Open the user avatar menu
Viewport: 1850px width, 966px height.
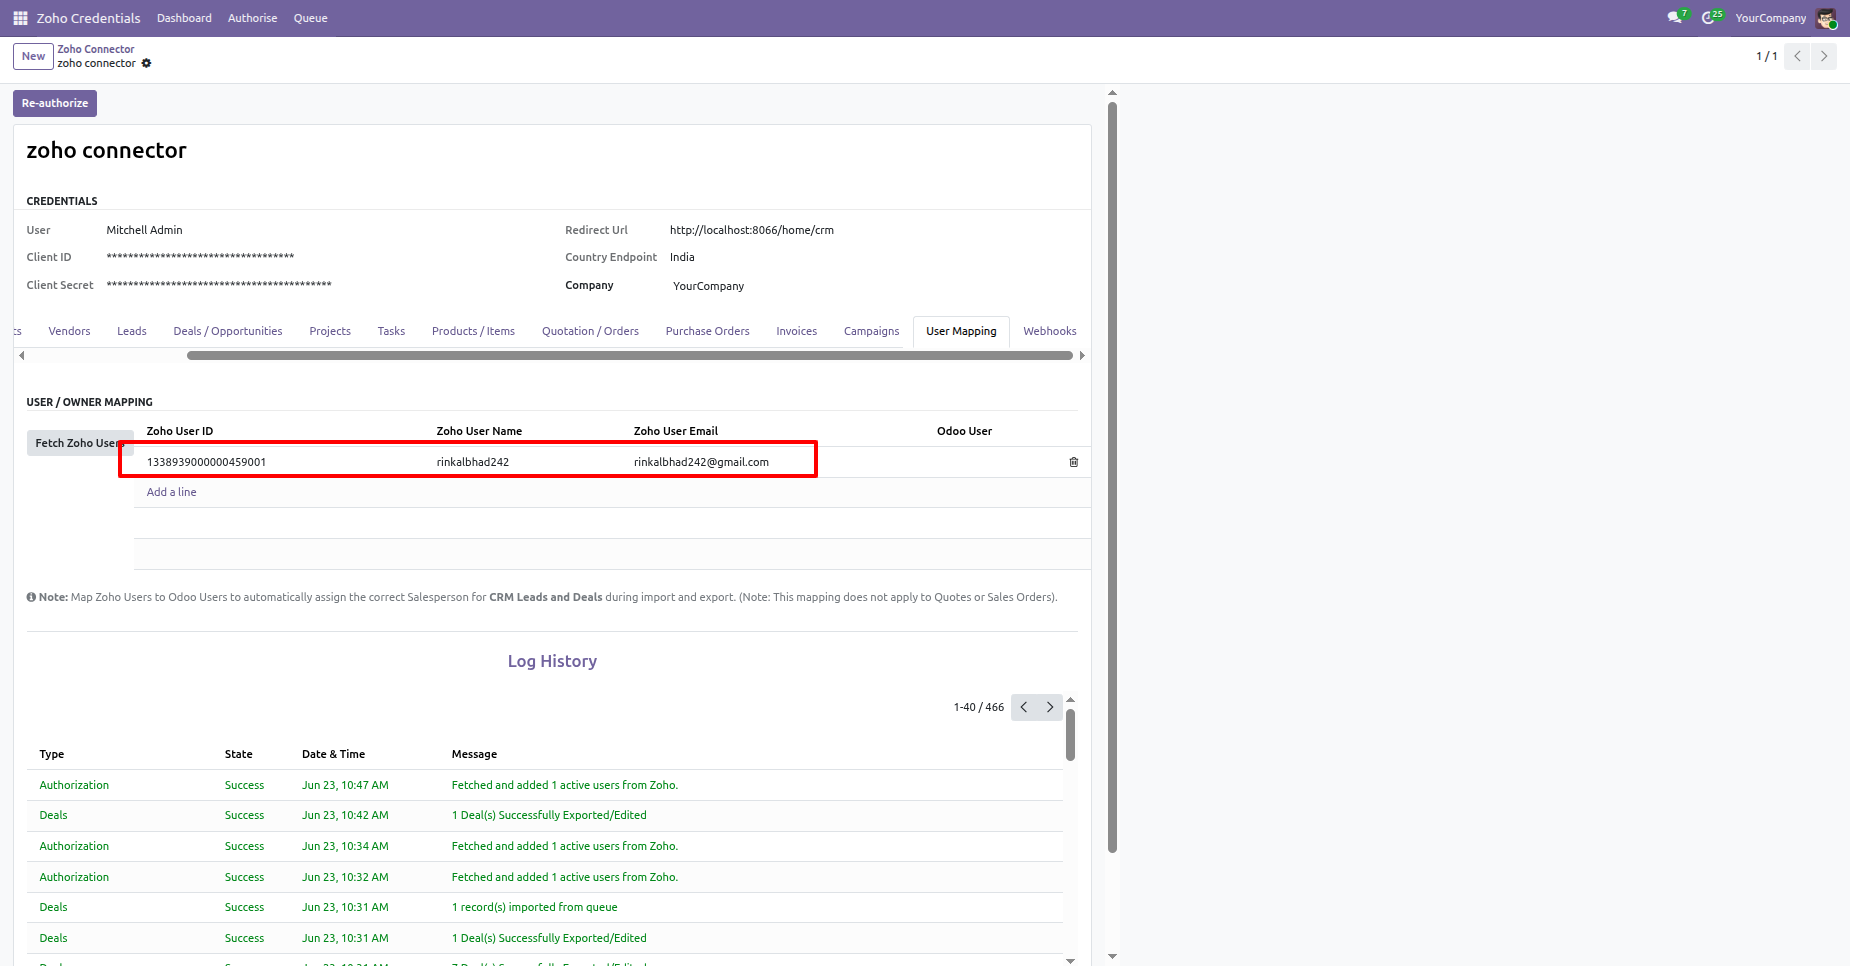pos(1826,18)
